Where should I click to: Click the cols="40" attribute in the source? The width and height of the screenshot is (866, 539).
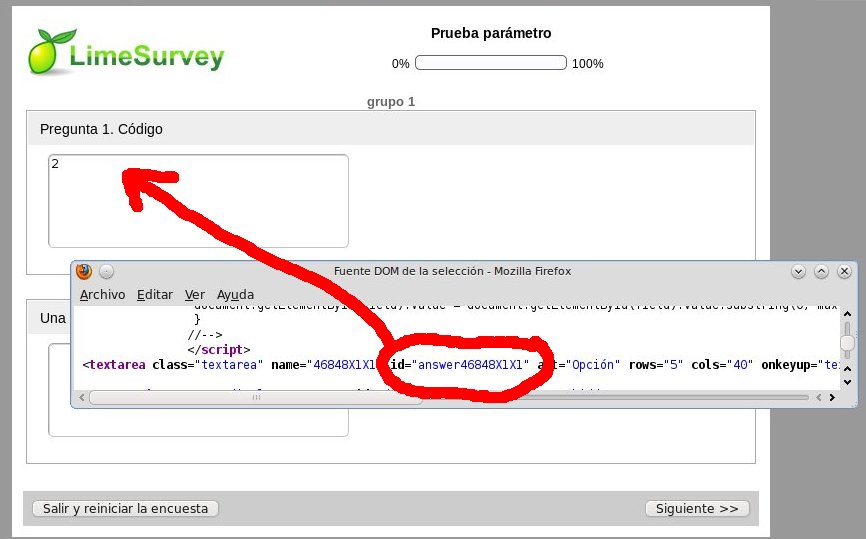pyautogui.click(x=722, y=365)
